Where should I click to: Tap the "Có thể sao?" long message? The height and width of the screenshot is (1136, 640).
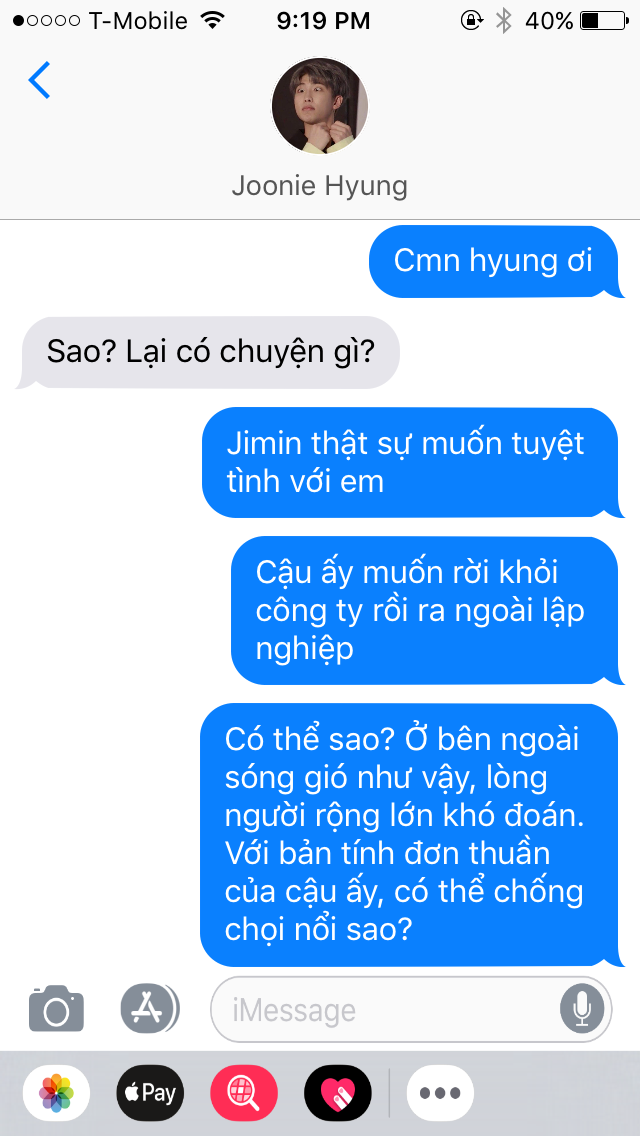tap(412, 835)
